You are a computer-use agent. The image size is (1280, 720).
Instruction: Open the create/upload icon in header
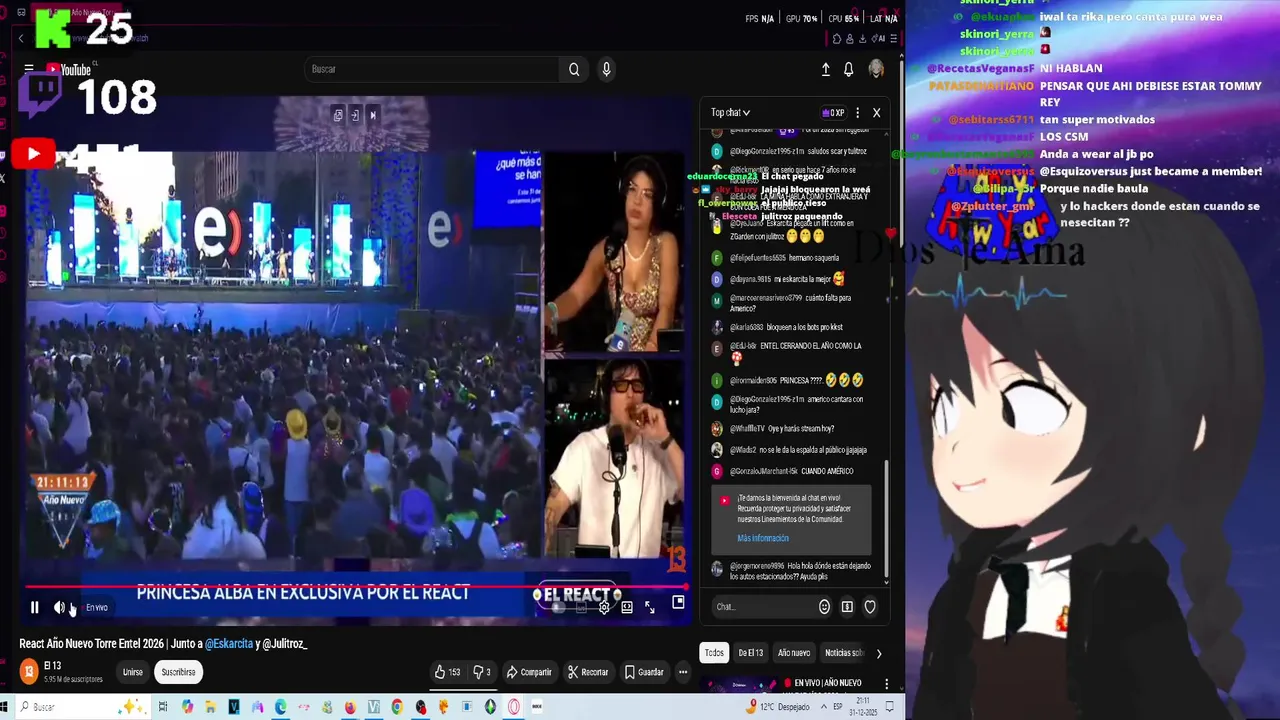[x=826, y=69]
